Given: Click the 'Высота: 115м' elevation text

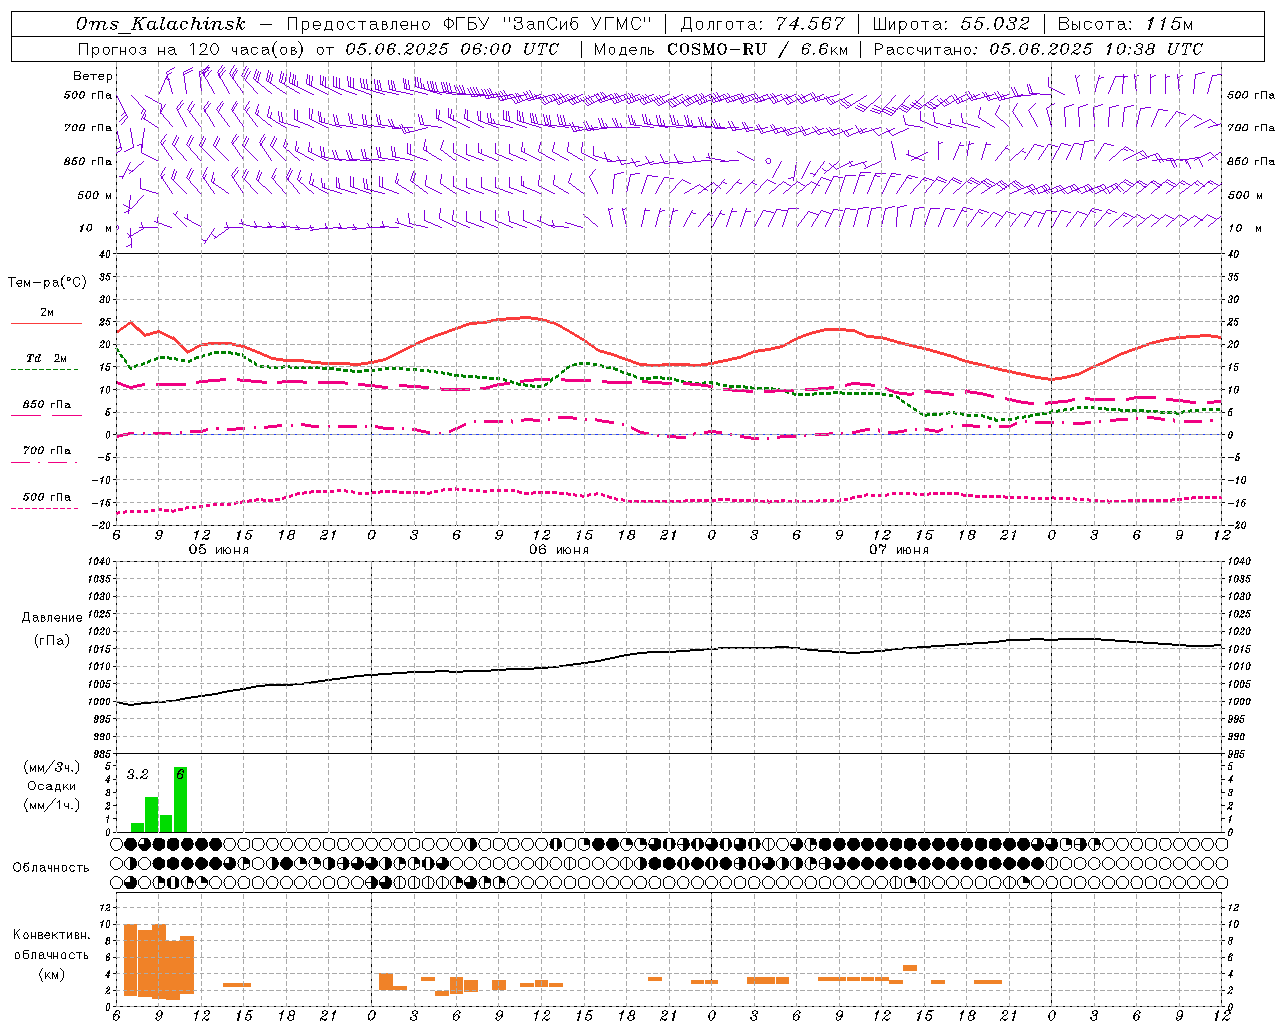Looking at the screenshot, I should click(x=1125, y=24).
